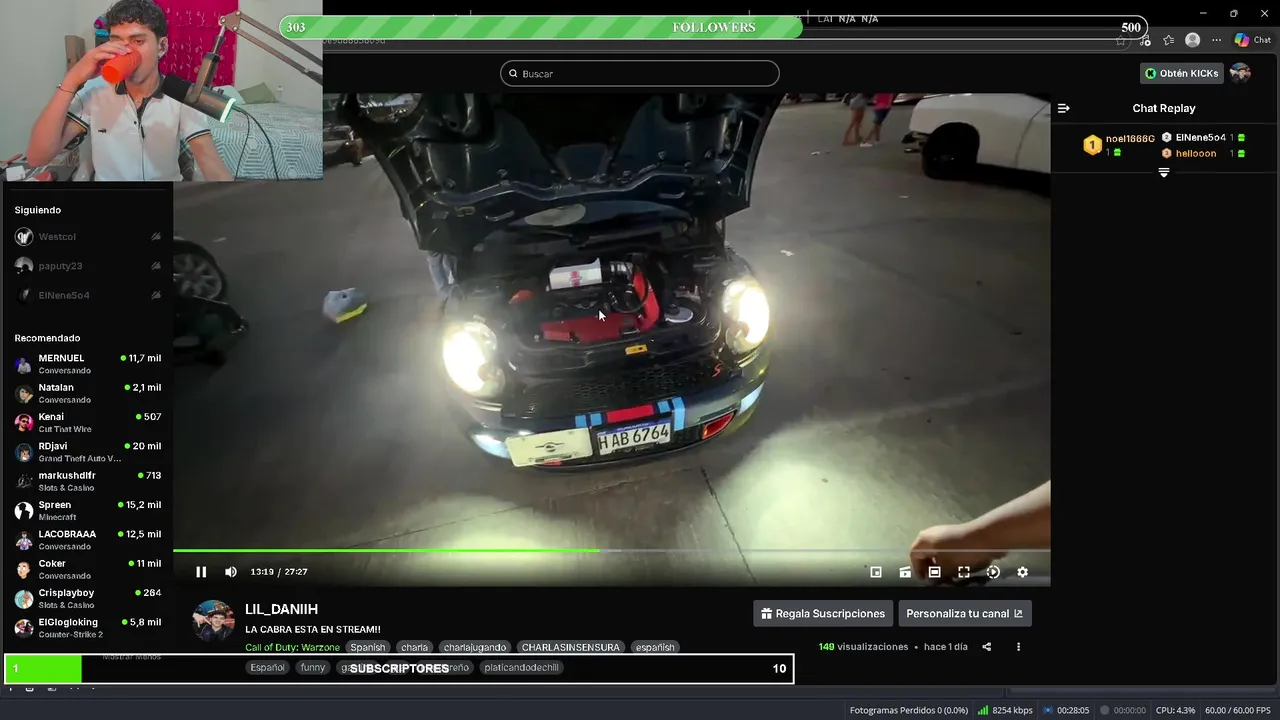
Task: Collapse the Chat Replay panel
Action: pyautogui.click(x=1063, y=108)
